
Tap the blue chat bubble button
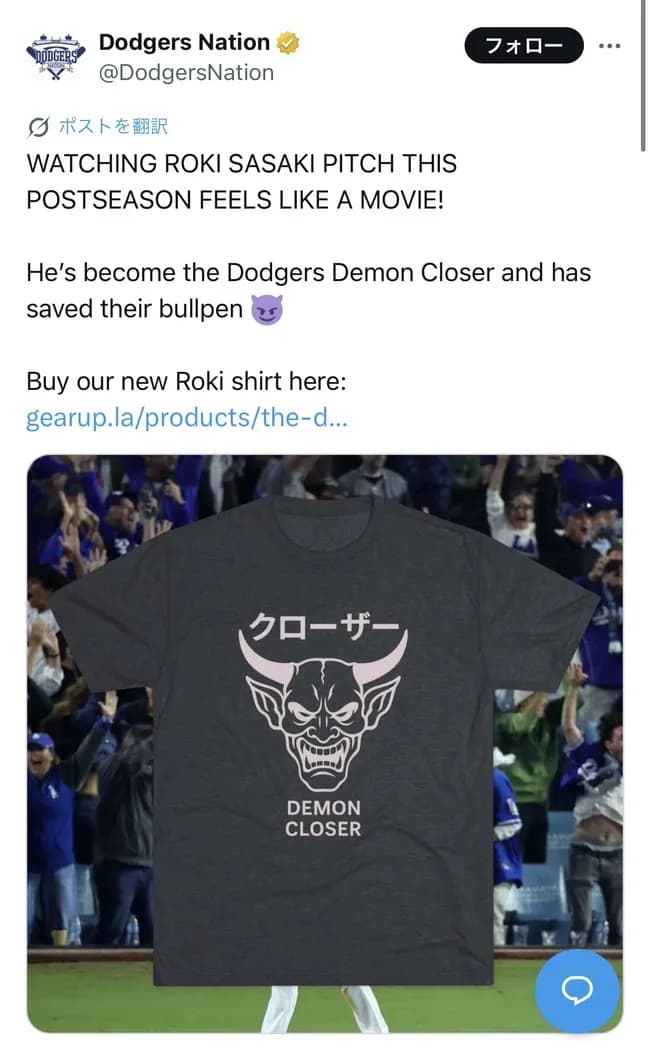tap(577, 990)
